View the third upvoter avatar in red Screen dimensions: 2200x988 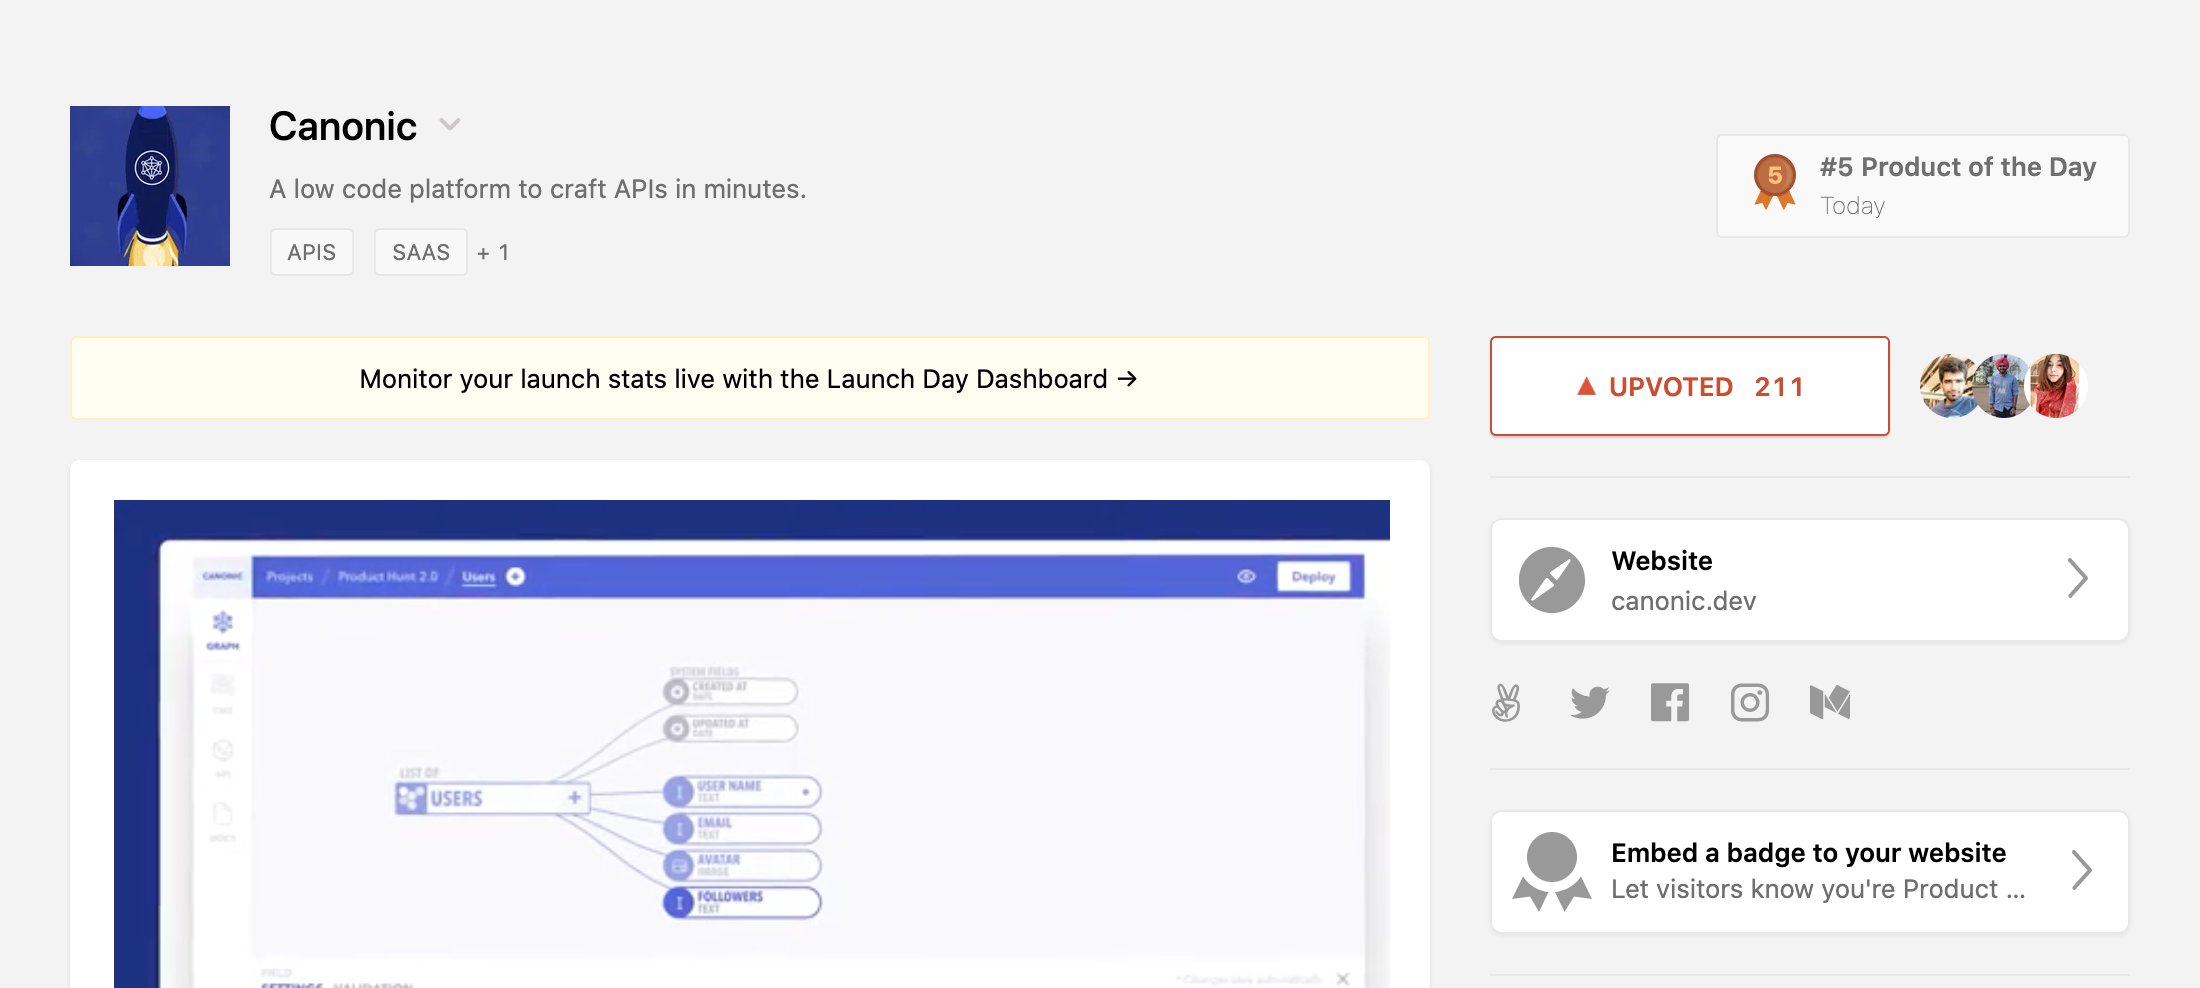click(2056, 386)
